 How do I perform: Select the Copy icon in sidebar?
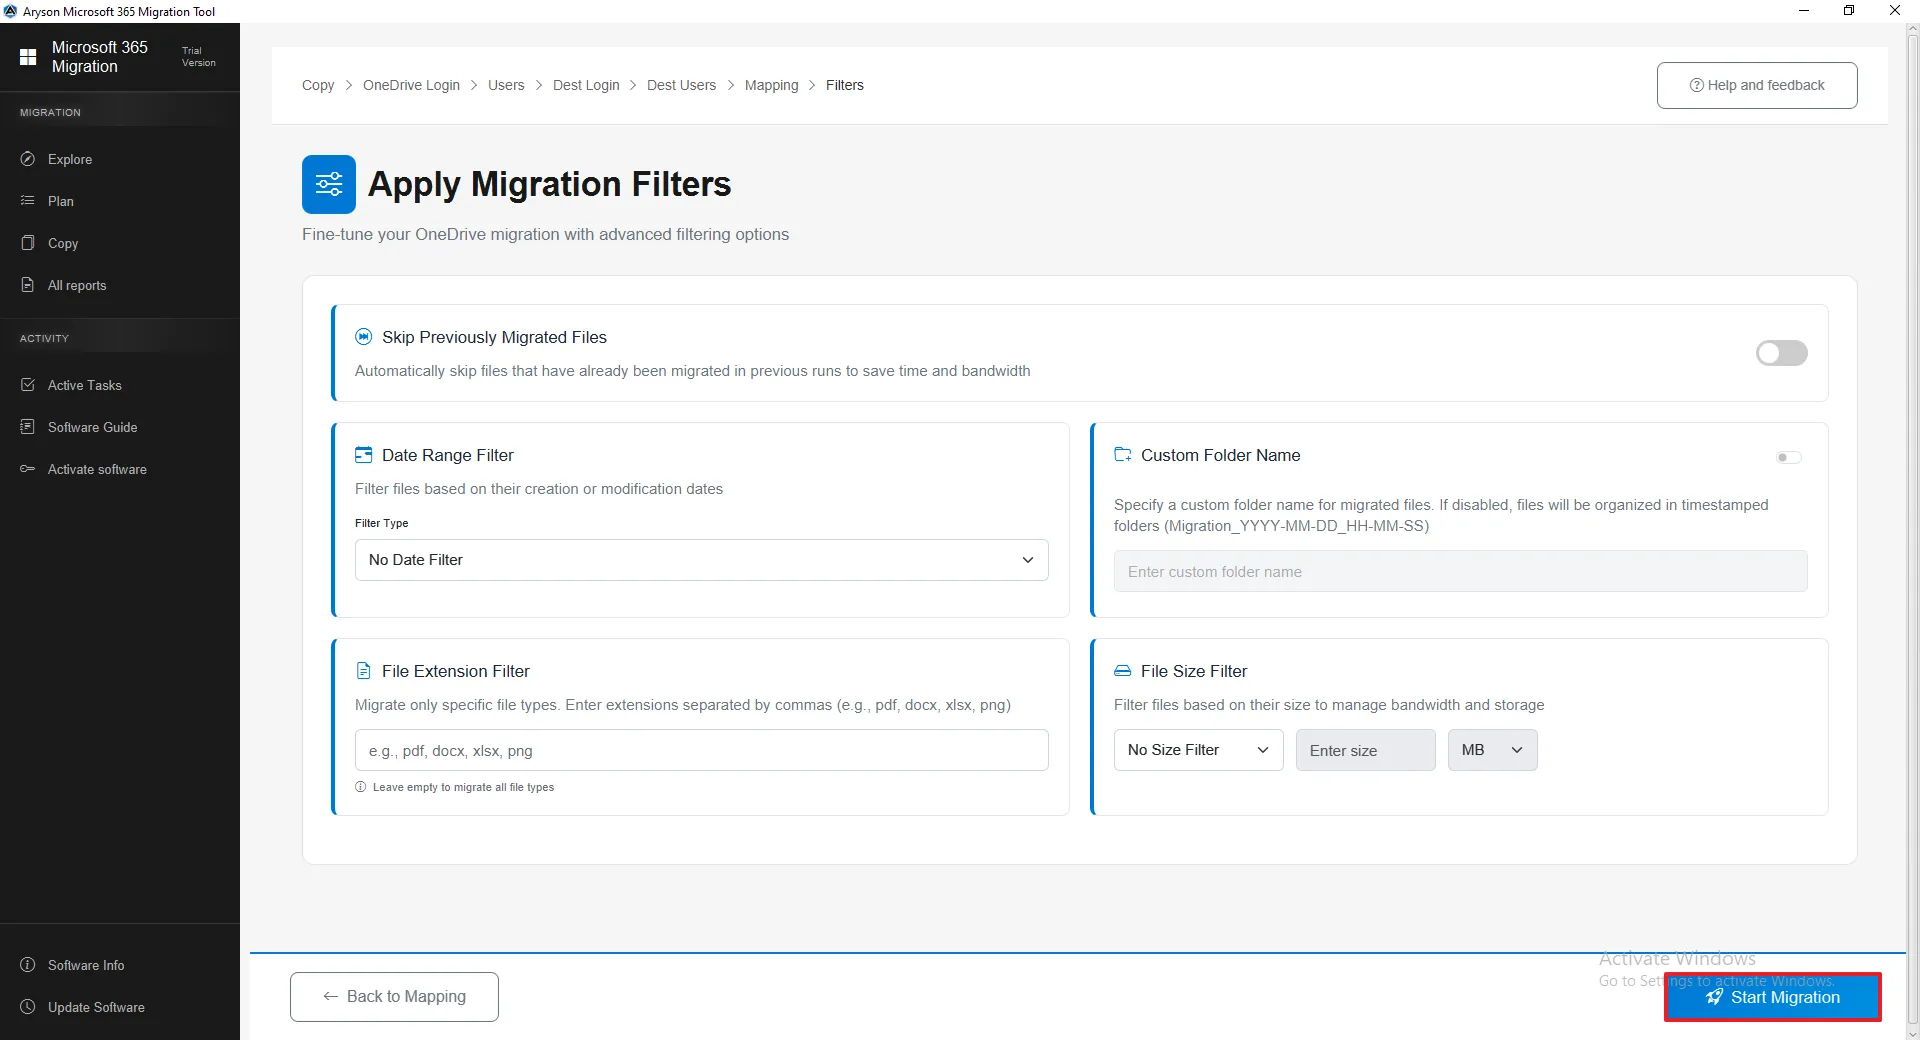(x=28, y=243)
